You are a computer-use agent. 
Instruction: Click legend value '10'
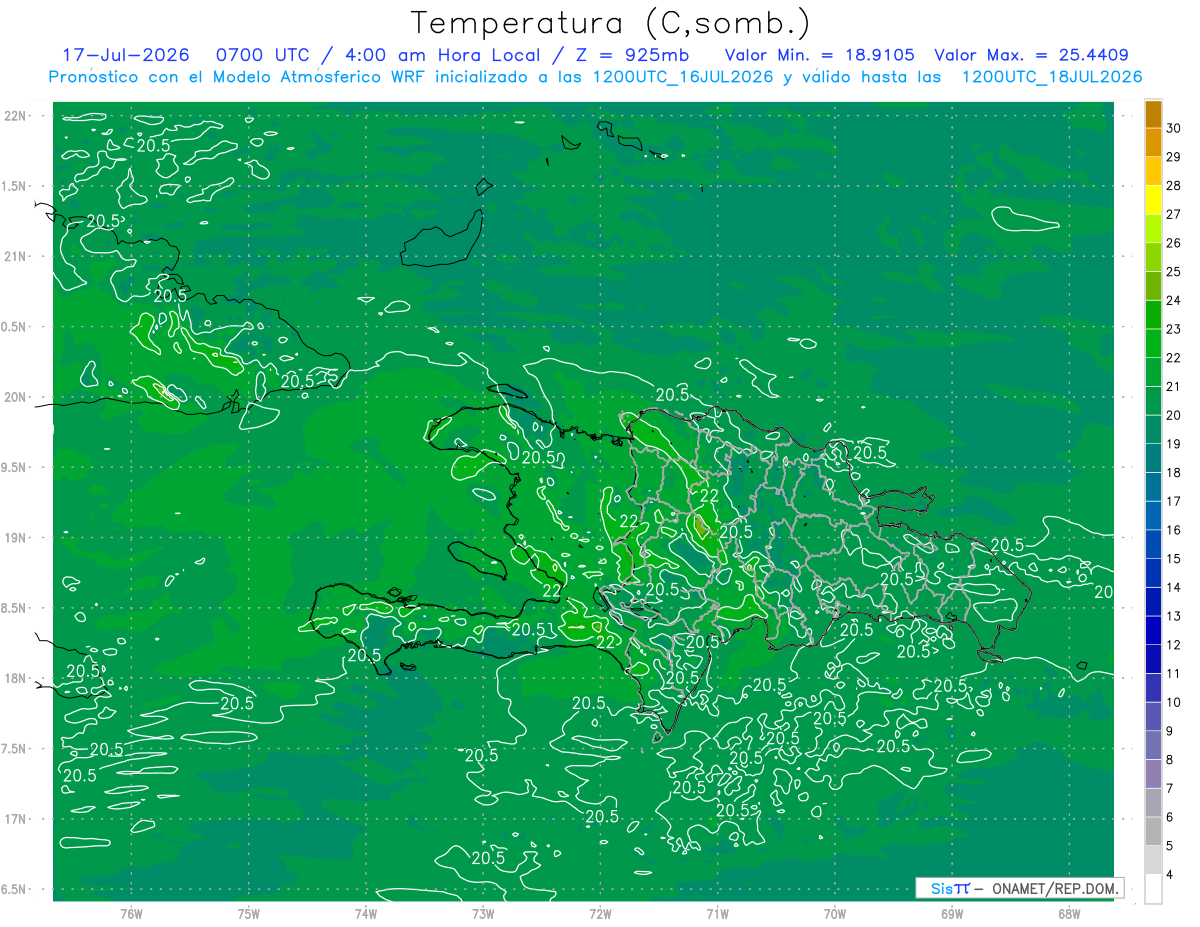1174,702
